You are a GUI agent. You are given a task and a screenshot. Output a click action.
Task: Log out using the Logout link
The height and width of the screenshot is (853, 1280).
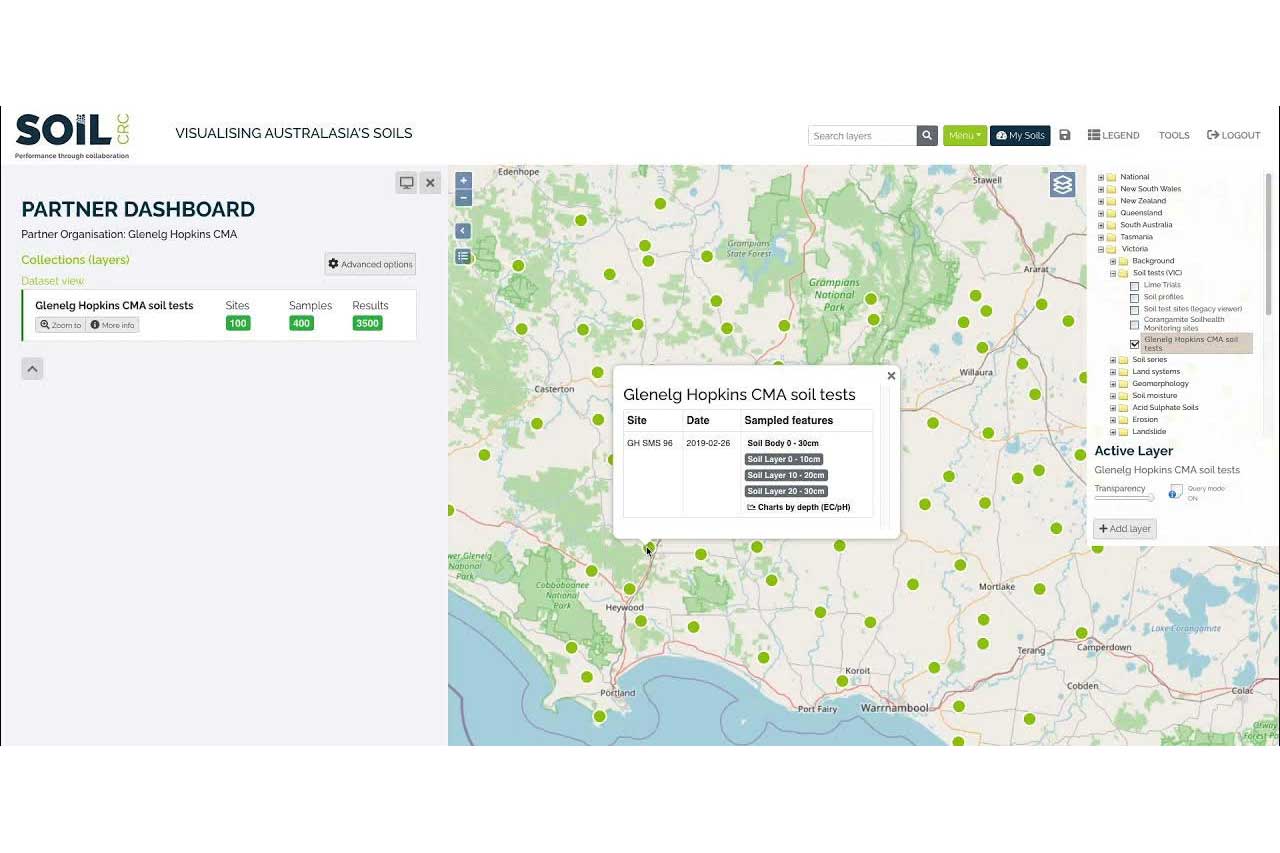[1233, 135]
